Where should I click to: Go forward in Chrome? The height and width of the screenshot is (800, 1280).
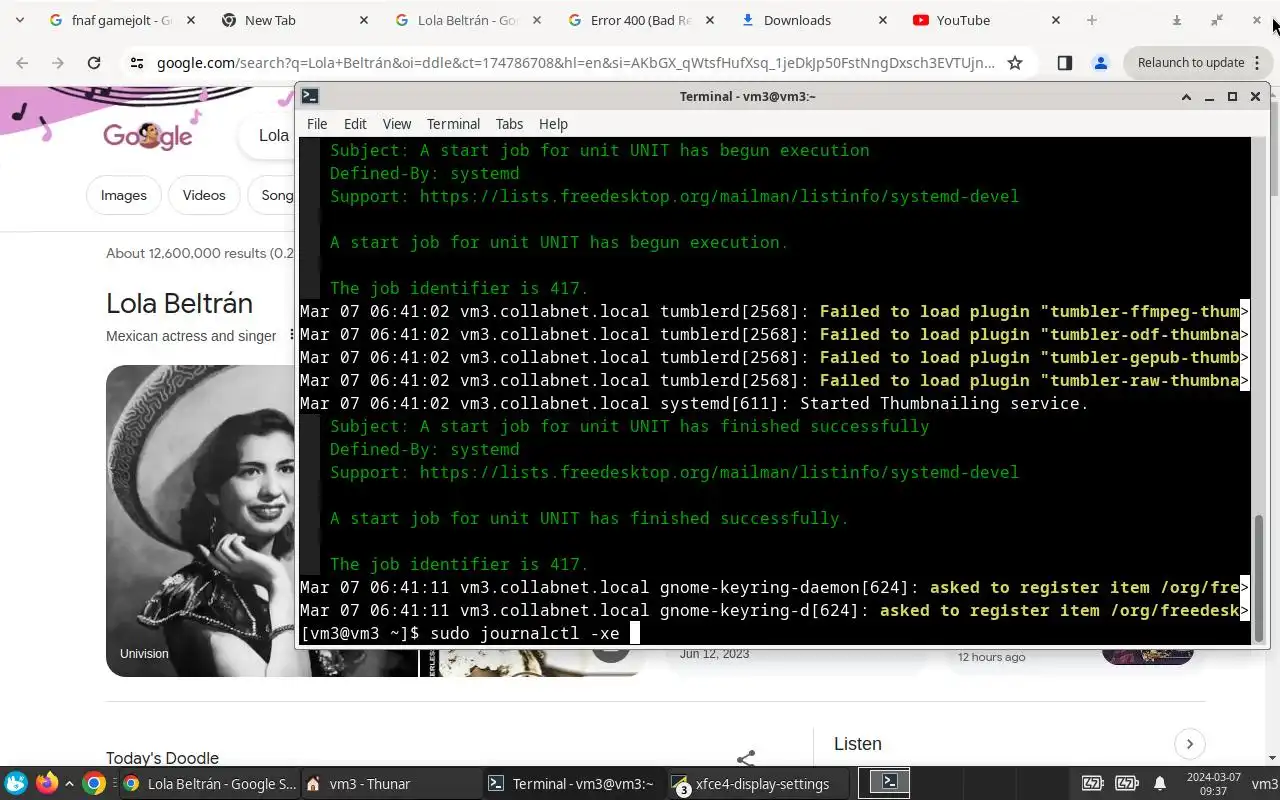click(58, 63)
